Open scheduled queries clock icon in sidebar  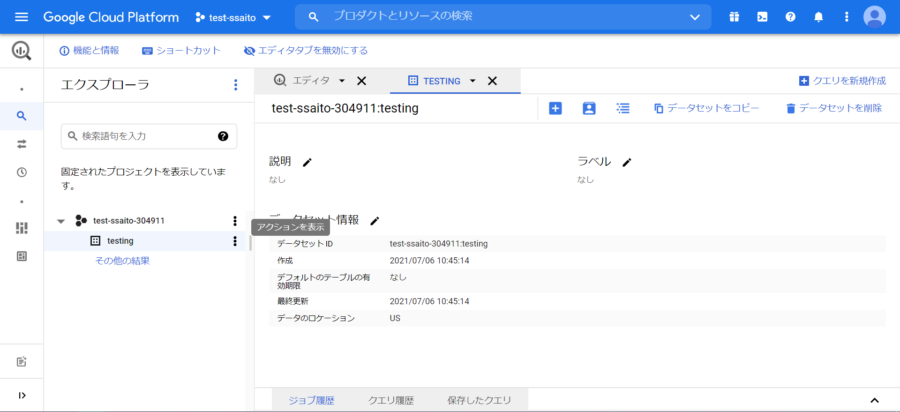point(22,172)
